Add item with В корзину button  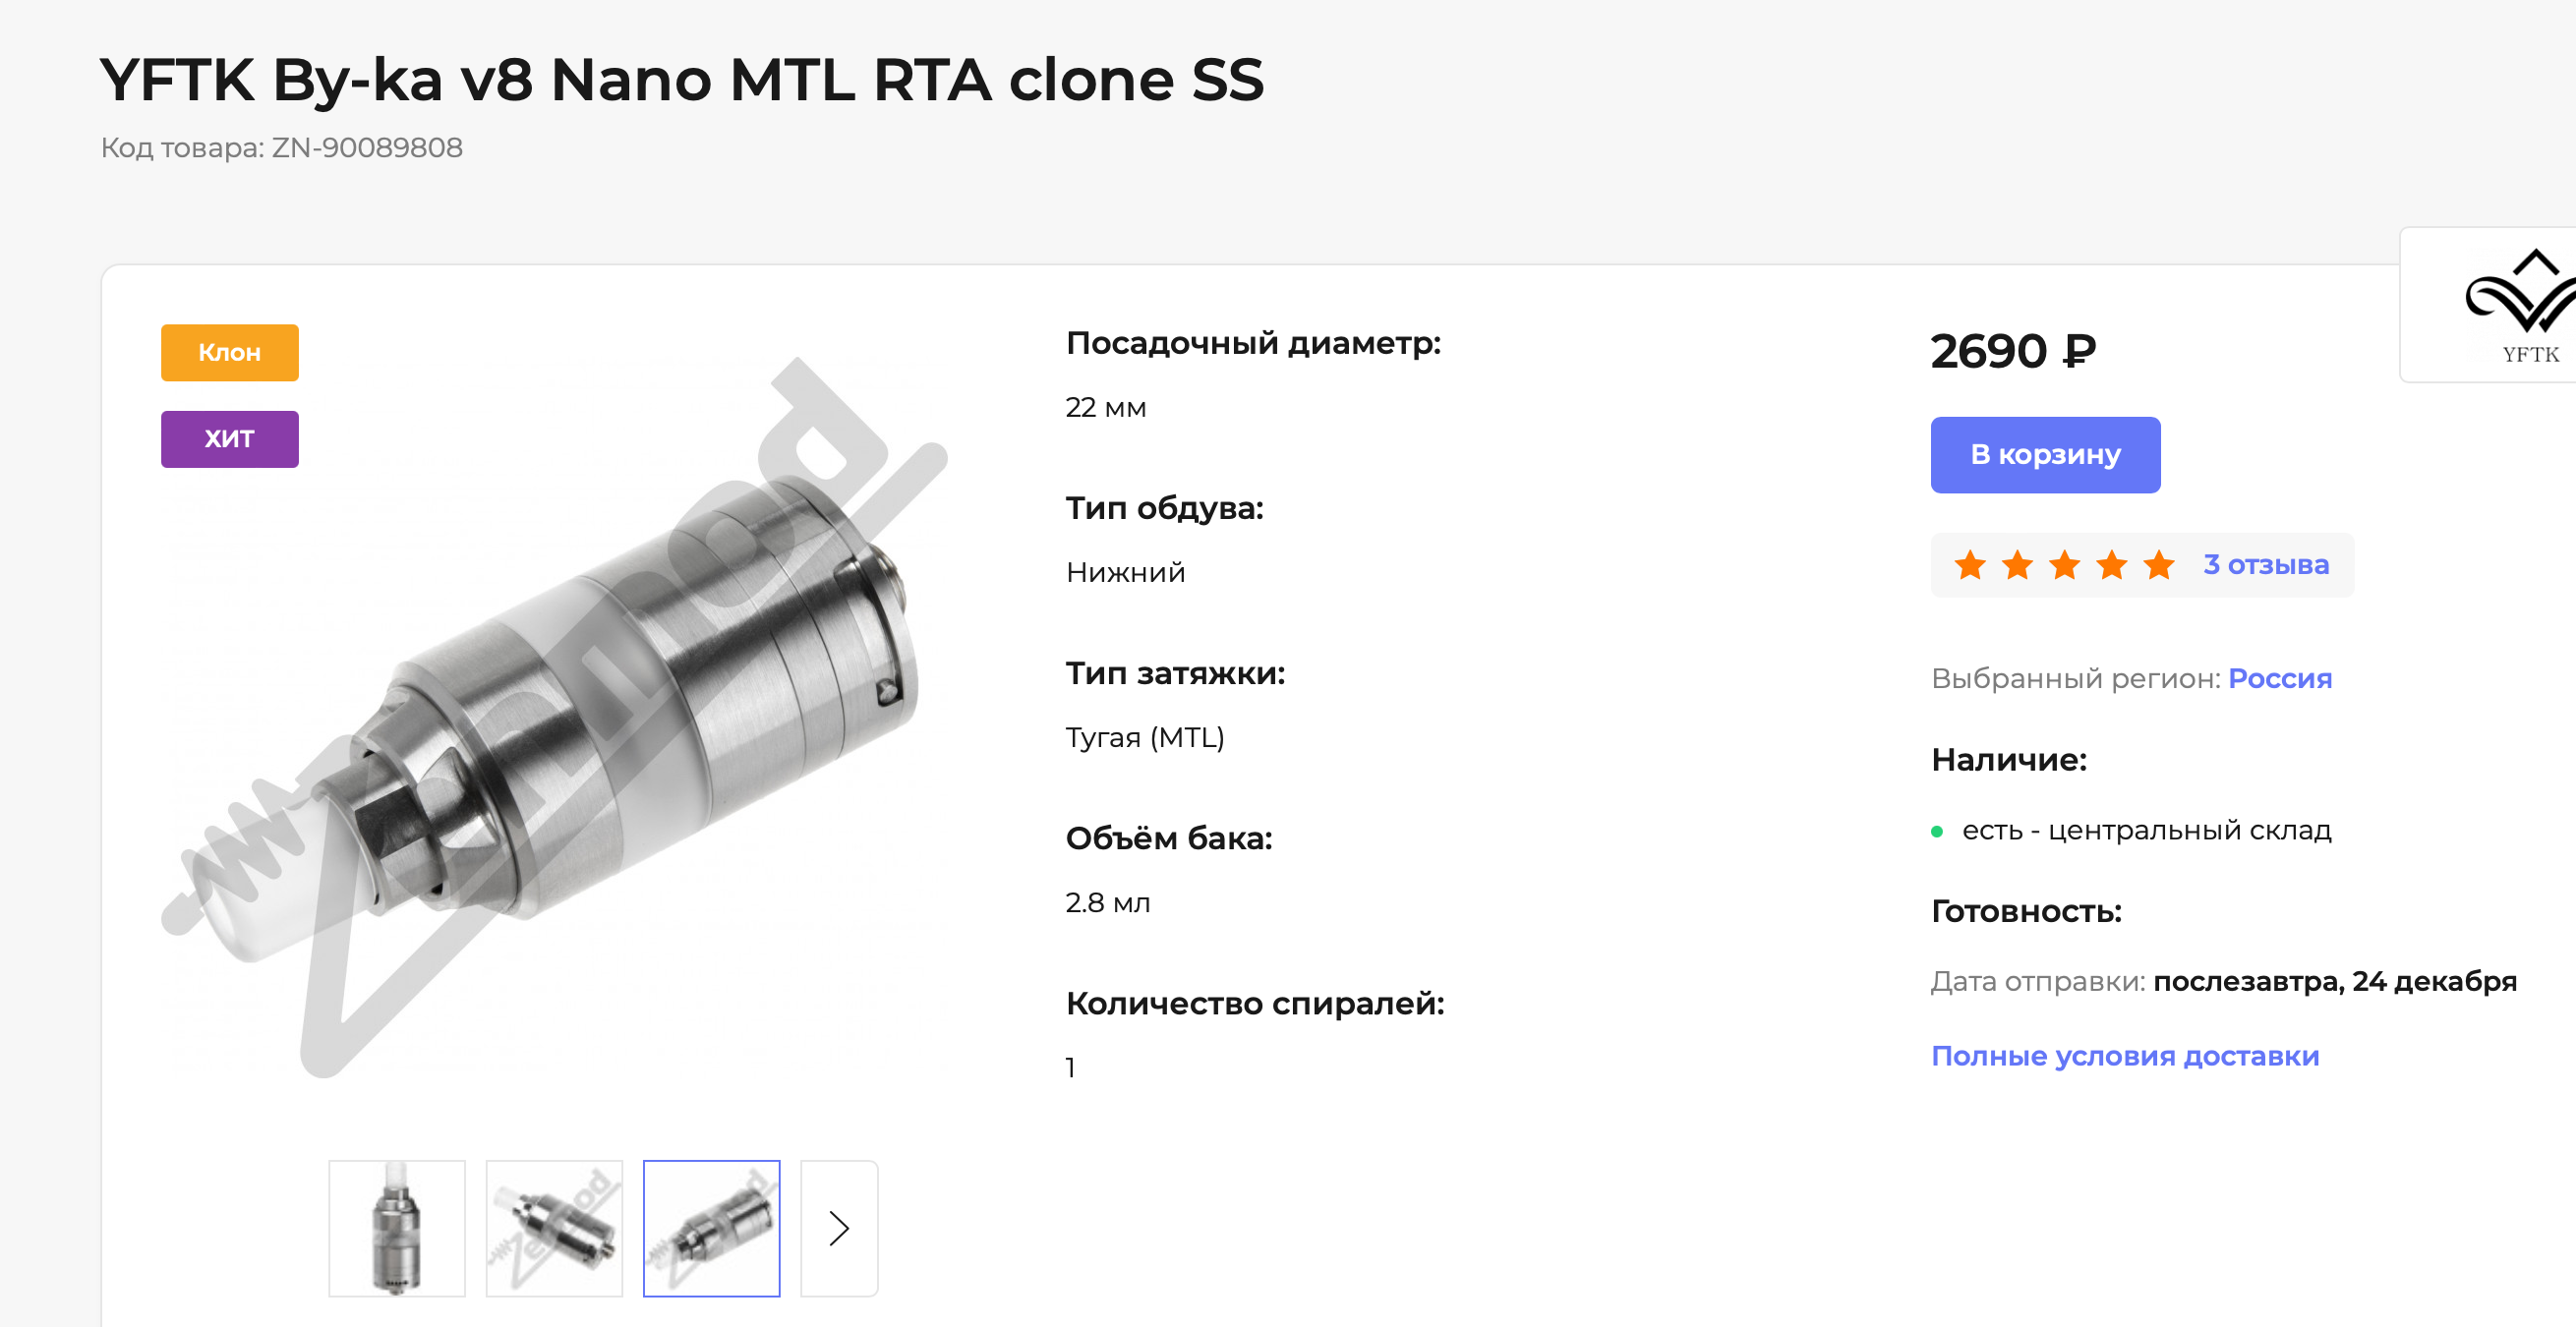[2045, 454]
